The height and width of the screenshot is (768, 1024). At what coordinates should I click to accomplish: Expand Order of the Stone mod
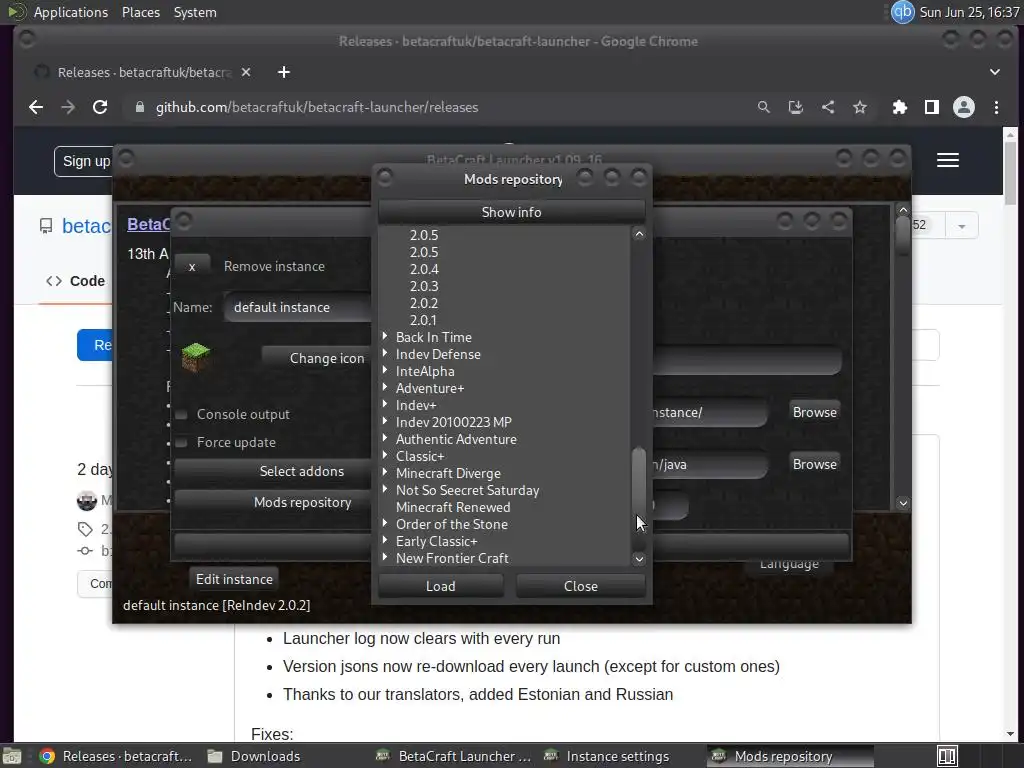[385, 523]
